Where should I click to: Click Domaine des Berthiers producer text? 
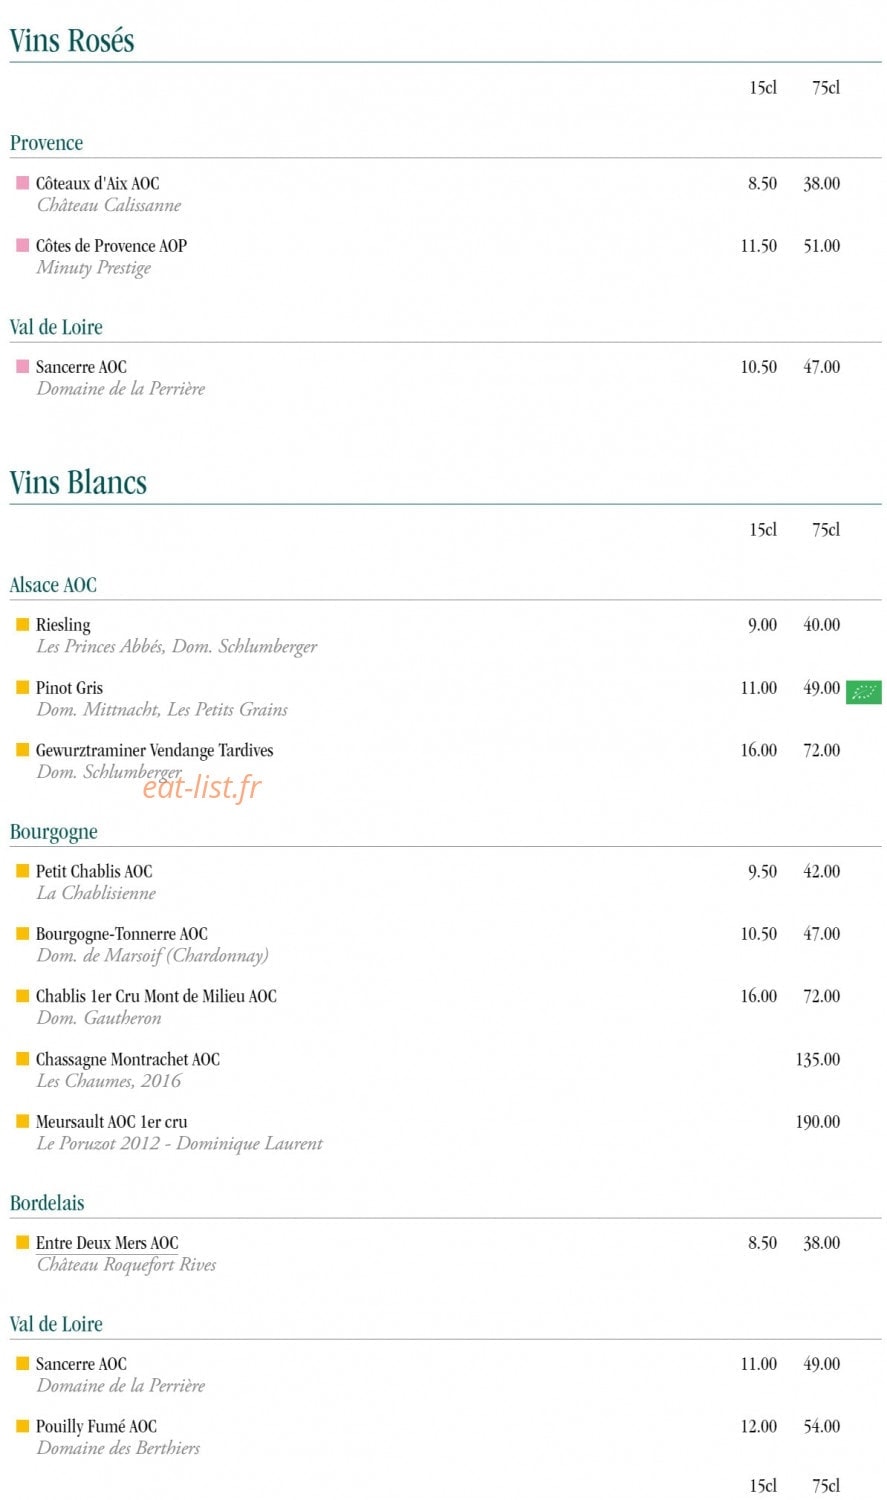pos(118,1448)
